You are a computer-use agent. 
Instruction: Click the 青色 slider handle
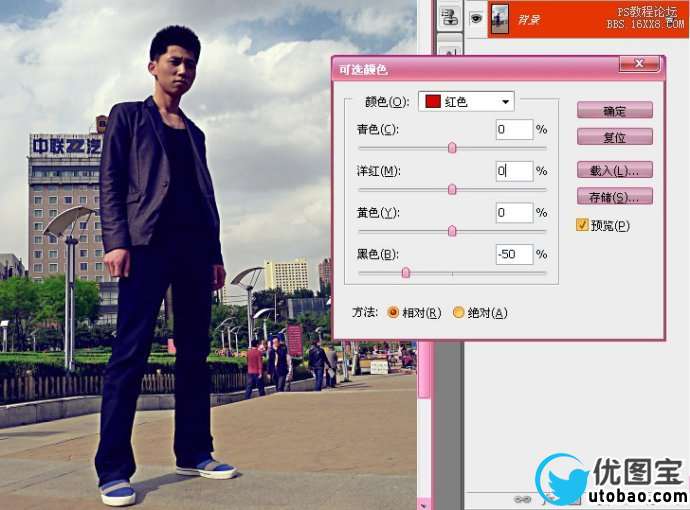pyautogui.click(x=452, y=148)
